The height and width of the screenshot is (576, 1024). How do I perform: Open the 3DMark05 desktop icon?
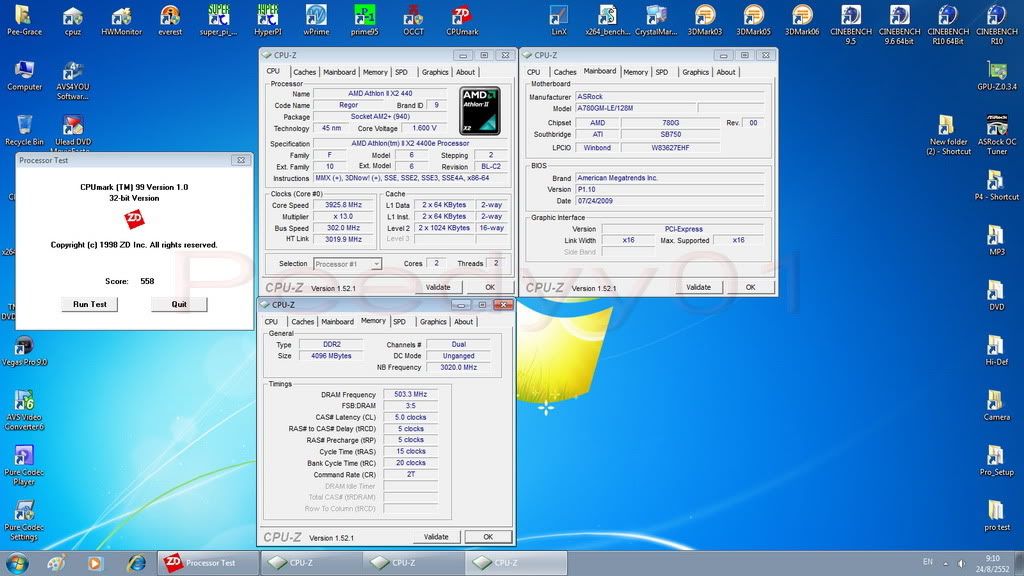coord(754,20)
